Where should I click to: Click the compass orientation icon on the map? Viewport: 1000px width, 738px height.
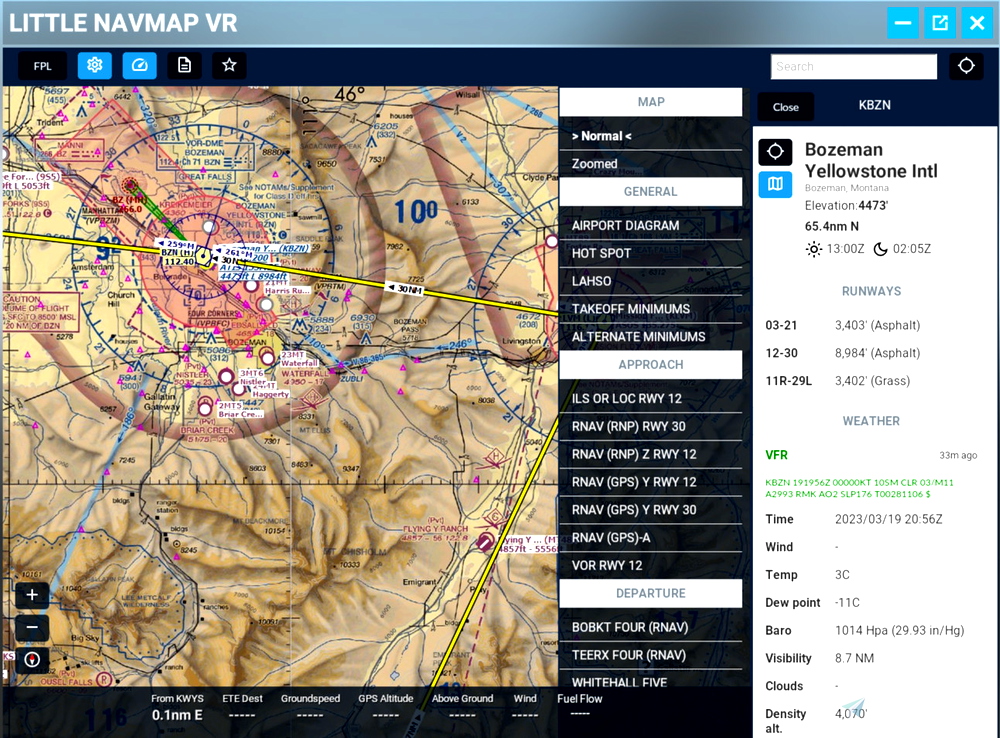(31, 659)
